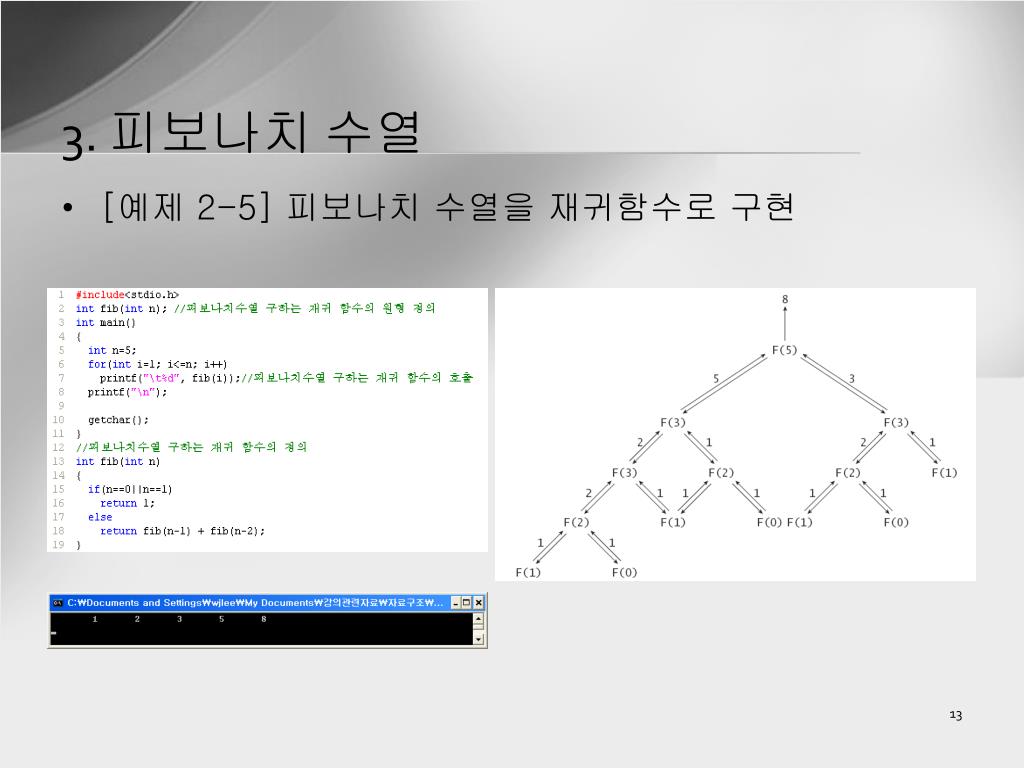The height and width of the screenshot is (768, 1024).
Task: Click line number 19 in code listing
Action: click(58, 545)
